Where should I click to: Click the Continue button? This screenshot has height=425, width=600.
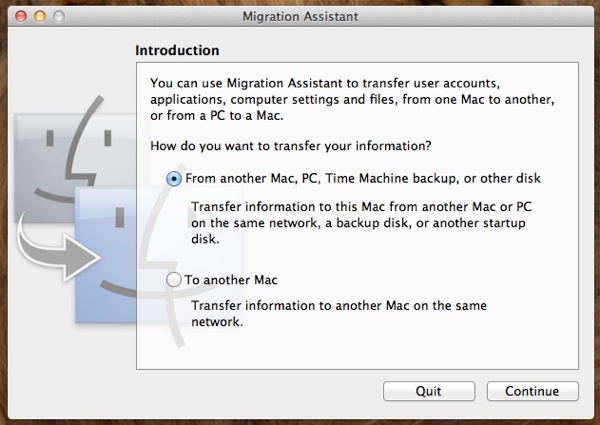pyautogui.click(x=532, y=391)
